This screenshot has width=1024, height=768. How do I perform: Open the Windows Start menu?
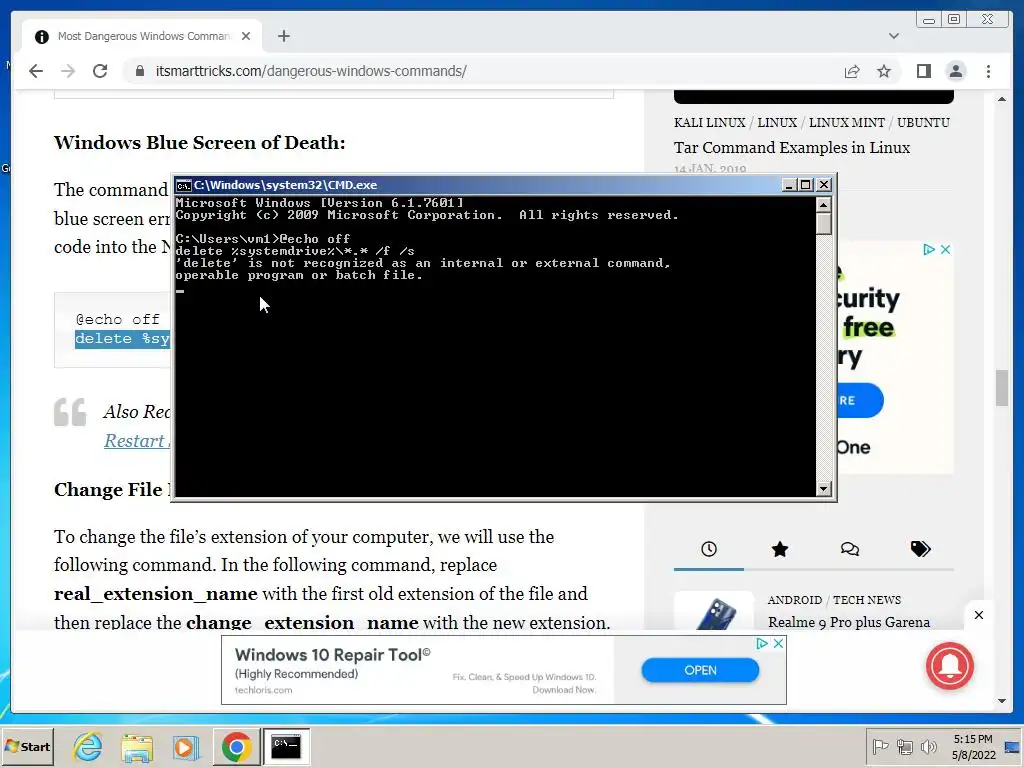tap(27, 746)
